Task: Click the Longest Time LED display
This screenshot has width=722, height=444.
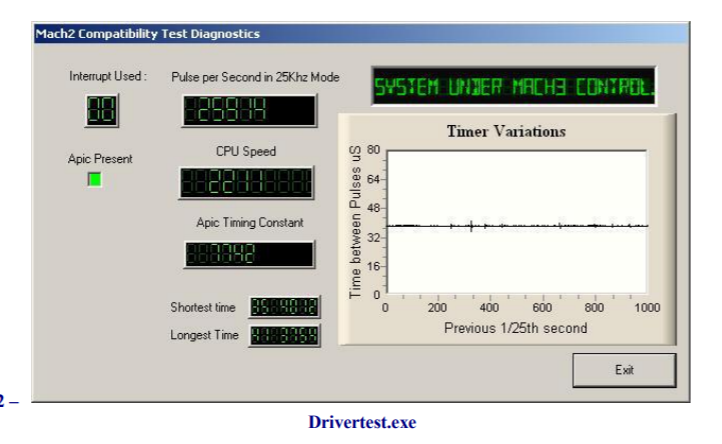Action: coord(284,335)
